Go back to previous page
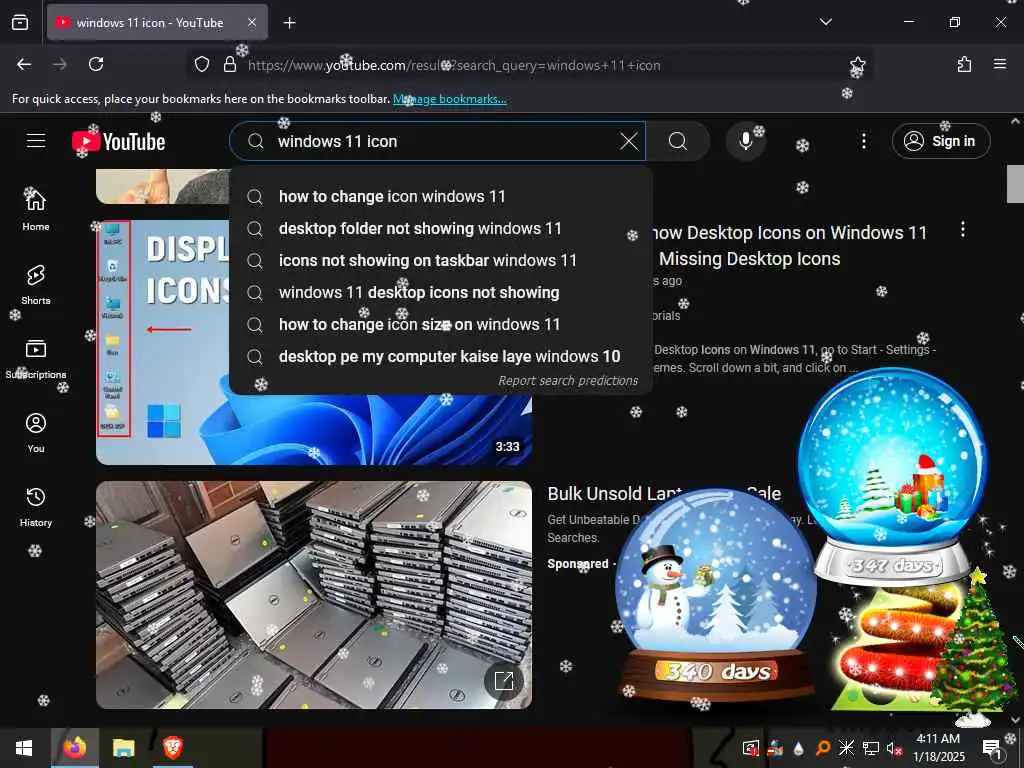The height and width of the screenshot is (768, 1024). [x=24, y=64]
